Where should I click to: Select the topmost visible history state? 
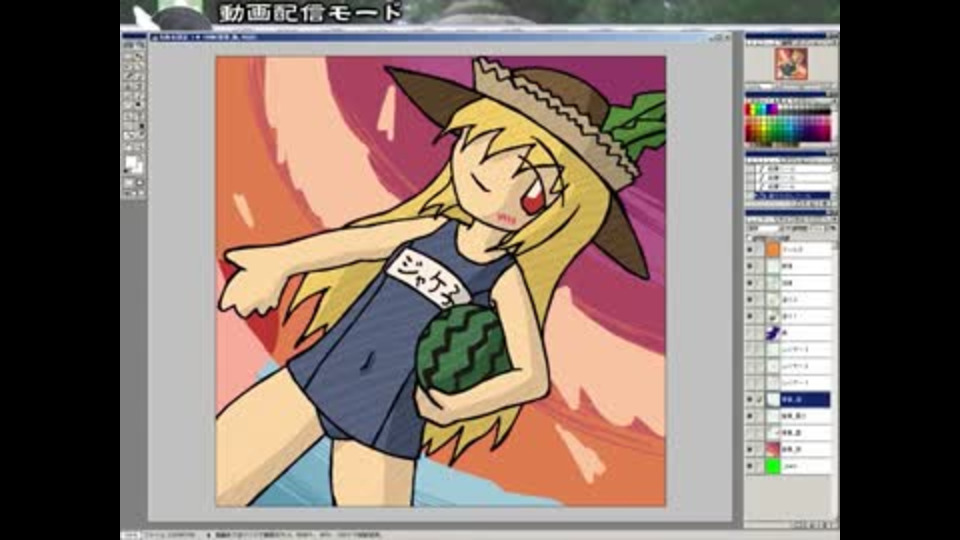(x=791, y=168)
